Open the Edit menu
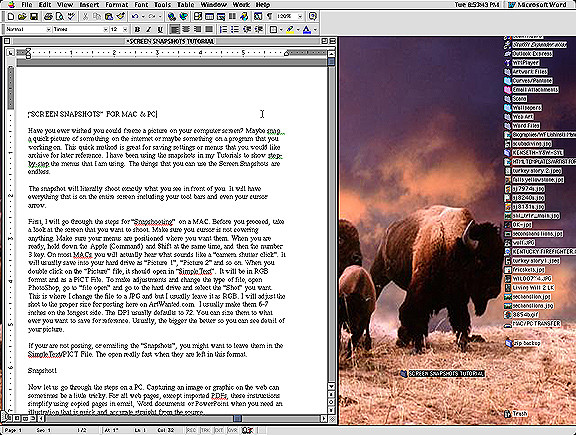The height and width of the screenshot is (435, 576). (45, 5)
